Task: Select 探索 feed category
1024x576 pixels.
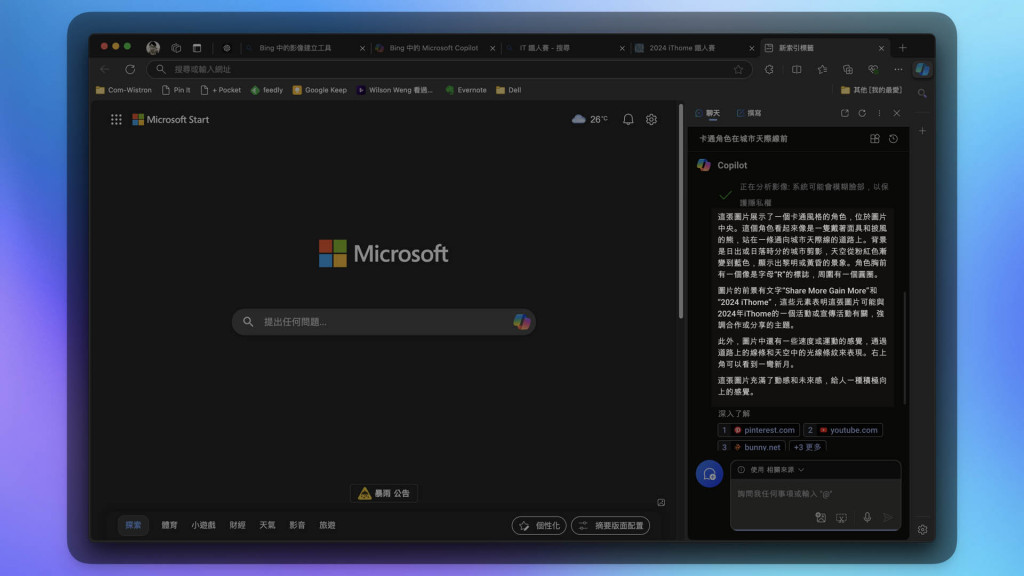Action: click(133, 525)
